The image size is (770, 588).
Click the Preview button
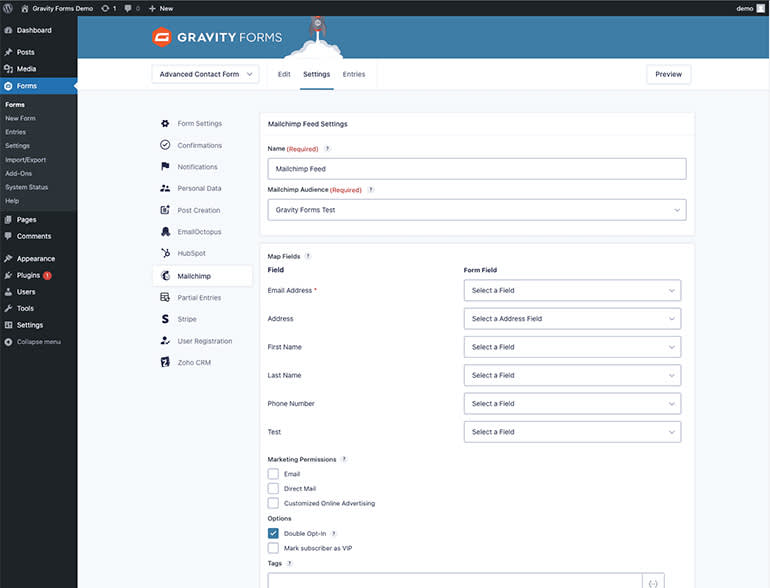click(x=668, y=74)
